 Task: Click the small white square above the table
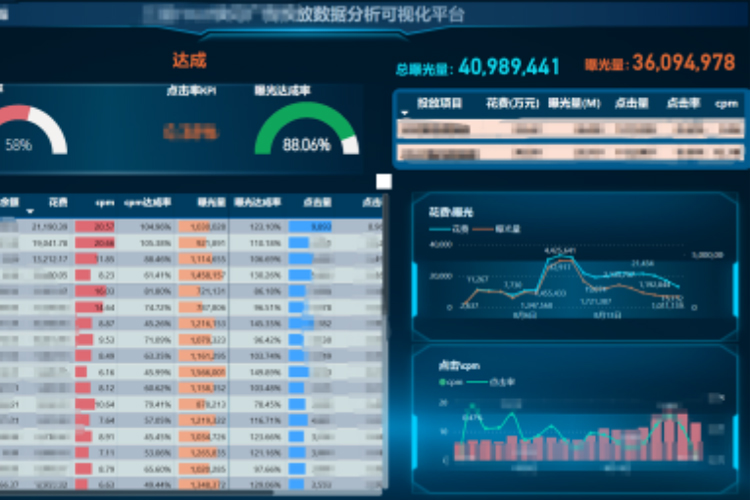[384, 182]
